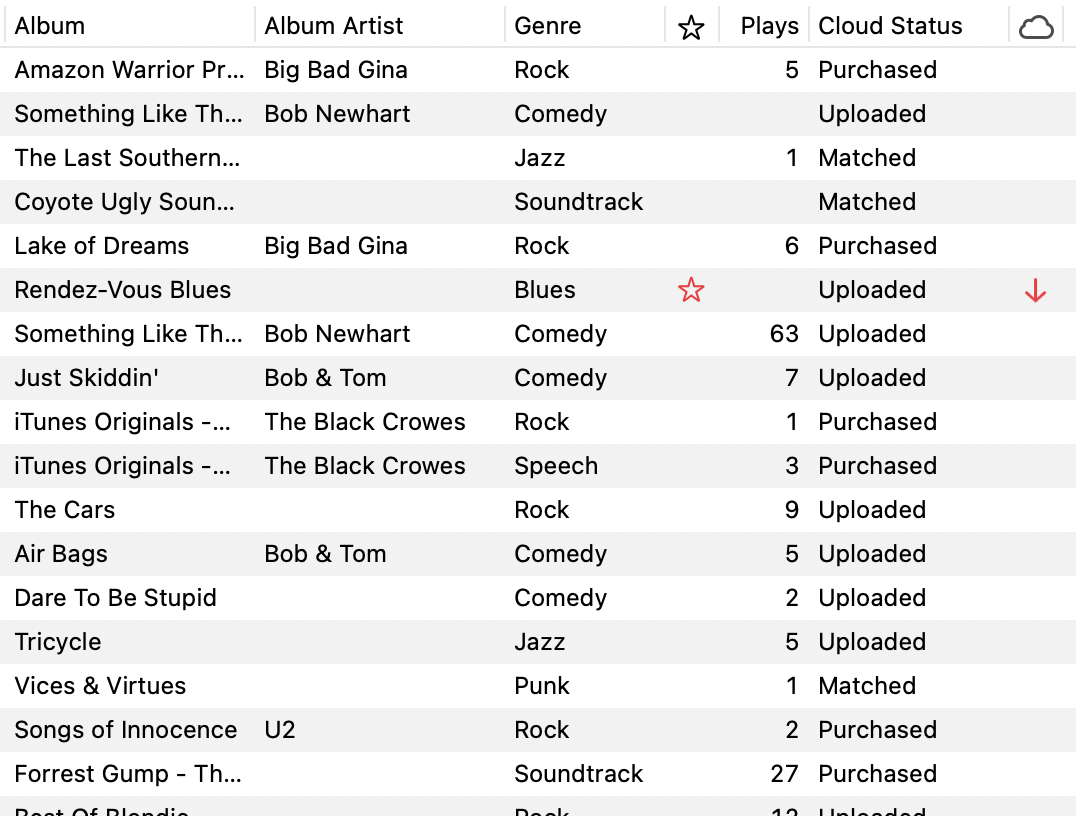Select the Amazon Warrior Princess album row
Viewport: 1076px width, 816px height.
pos(538,70)
